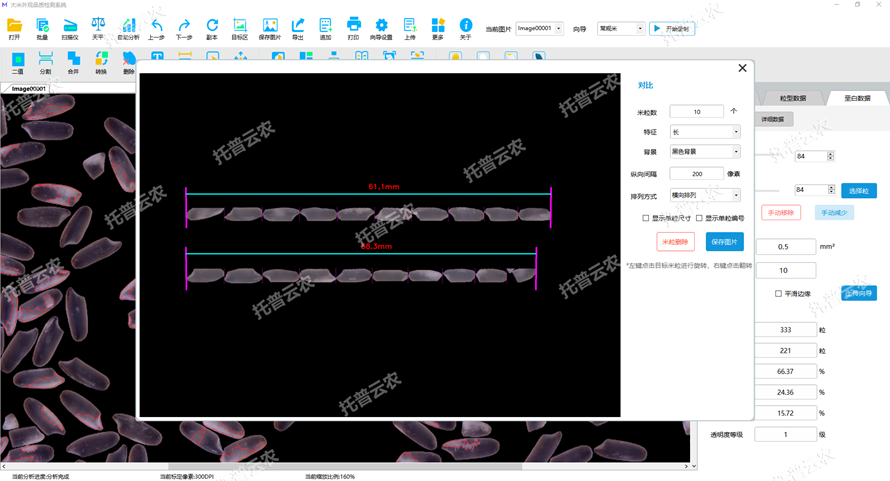Click the blue 保存图片 button in dialog
The width and height of the screenshot is (890, 481).
[x=724, y=242]
